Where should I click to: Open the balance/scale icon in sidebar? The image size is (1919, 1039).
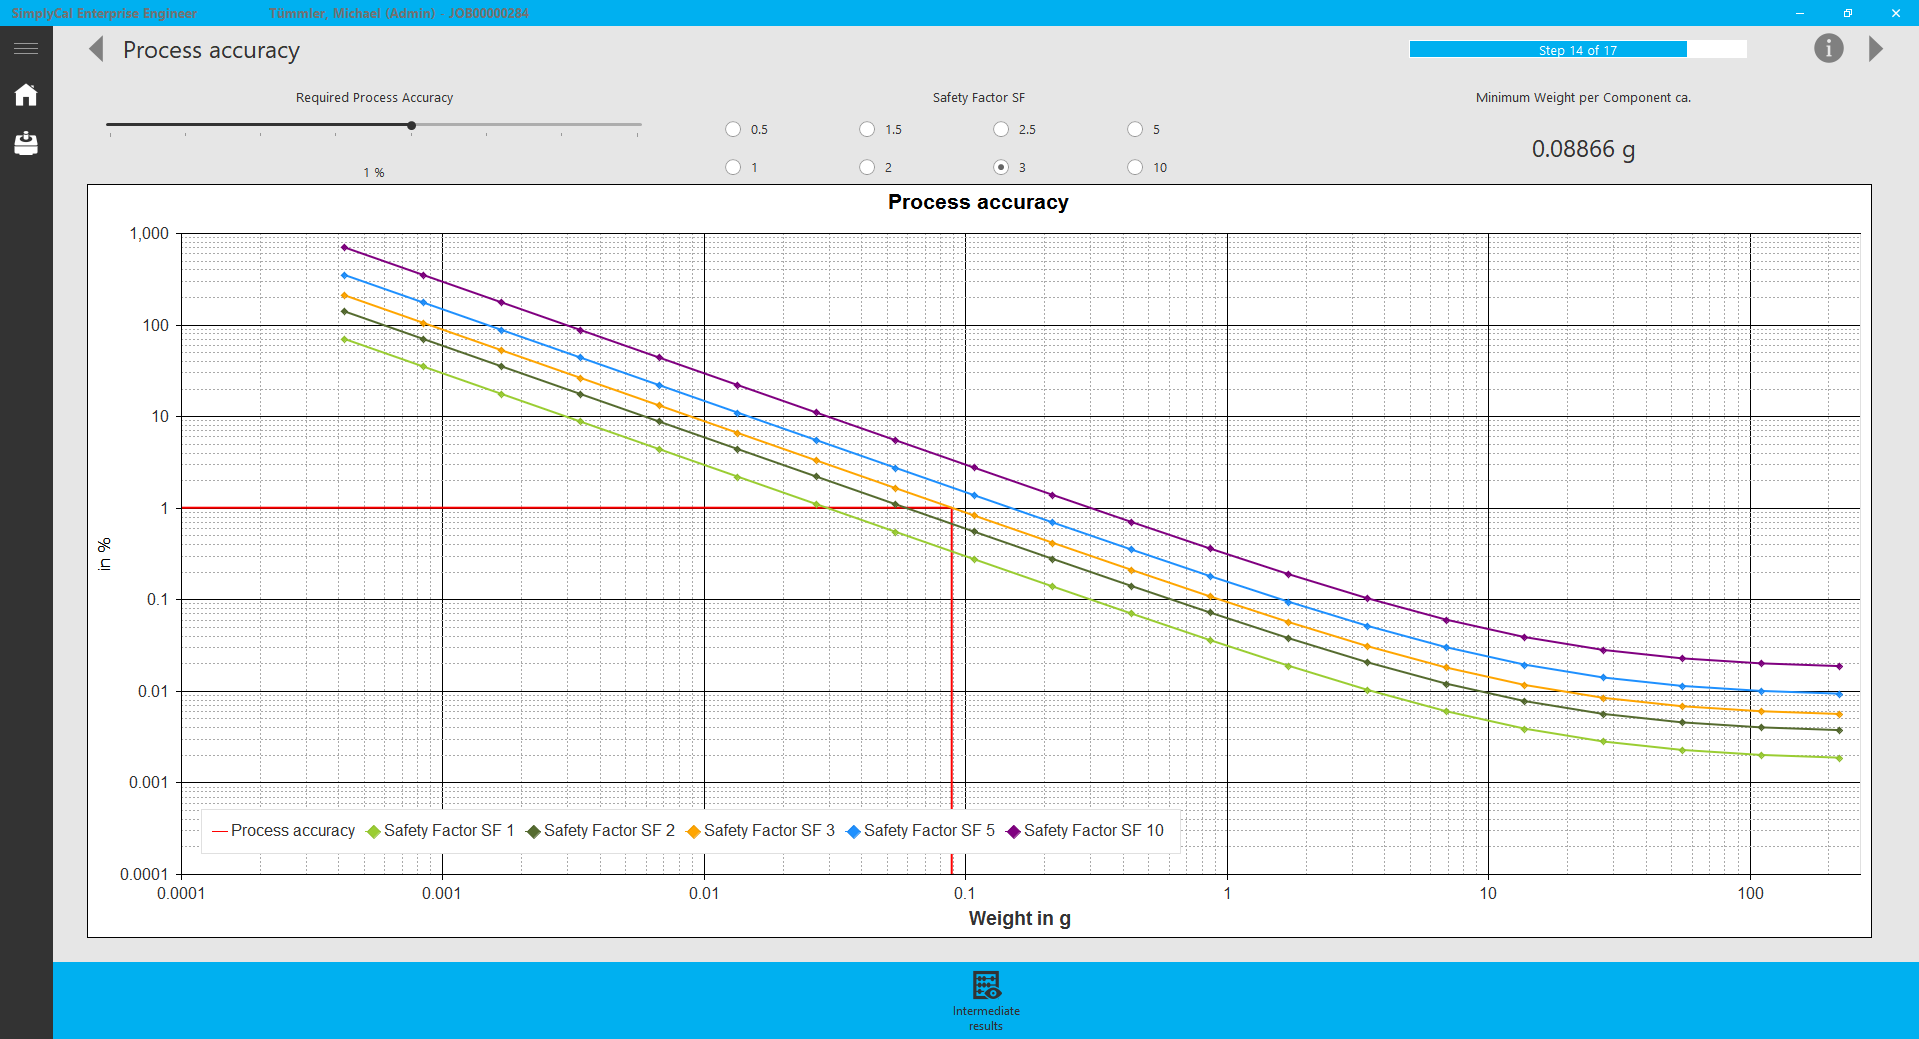click(26, 144)
